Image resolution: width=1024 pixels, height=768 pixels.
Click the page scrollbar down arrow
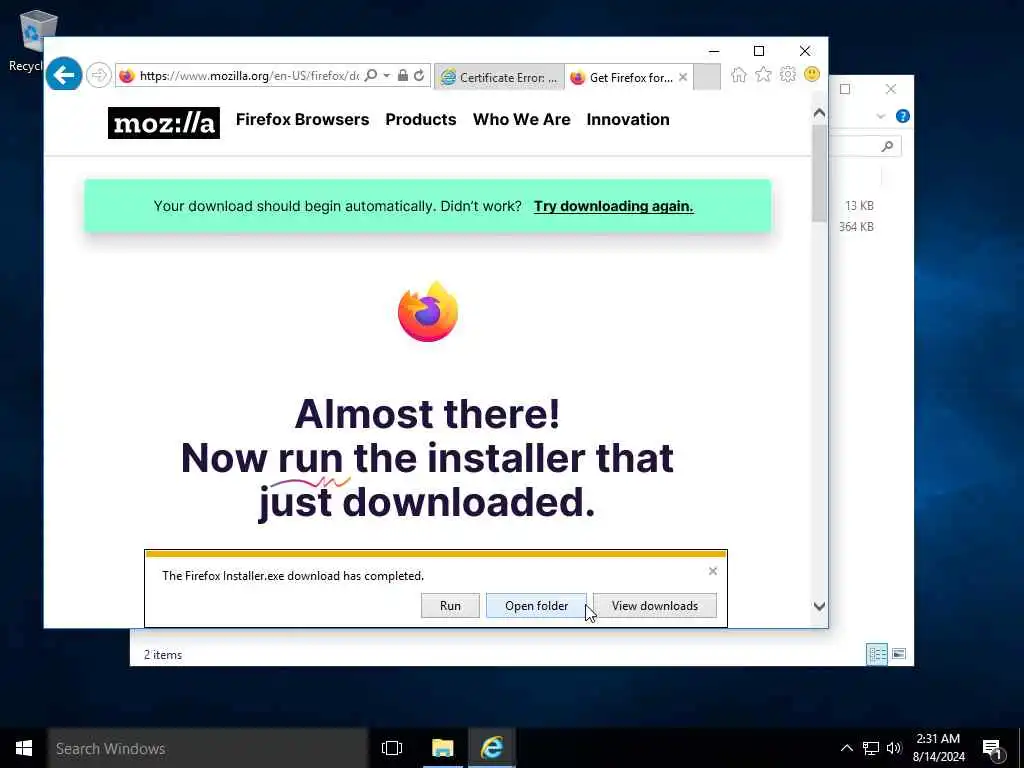[x=819, y=606]
